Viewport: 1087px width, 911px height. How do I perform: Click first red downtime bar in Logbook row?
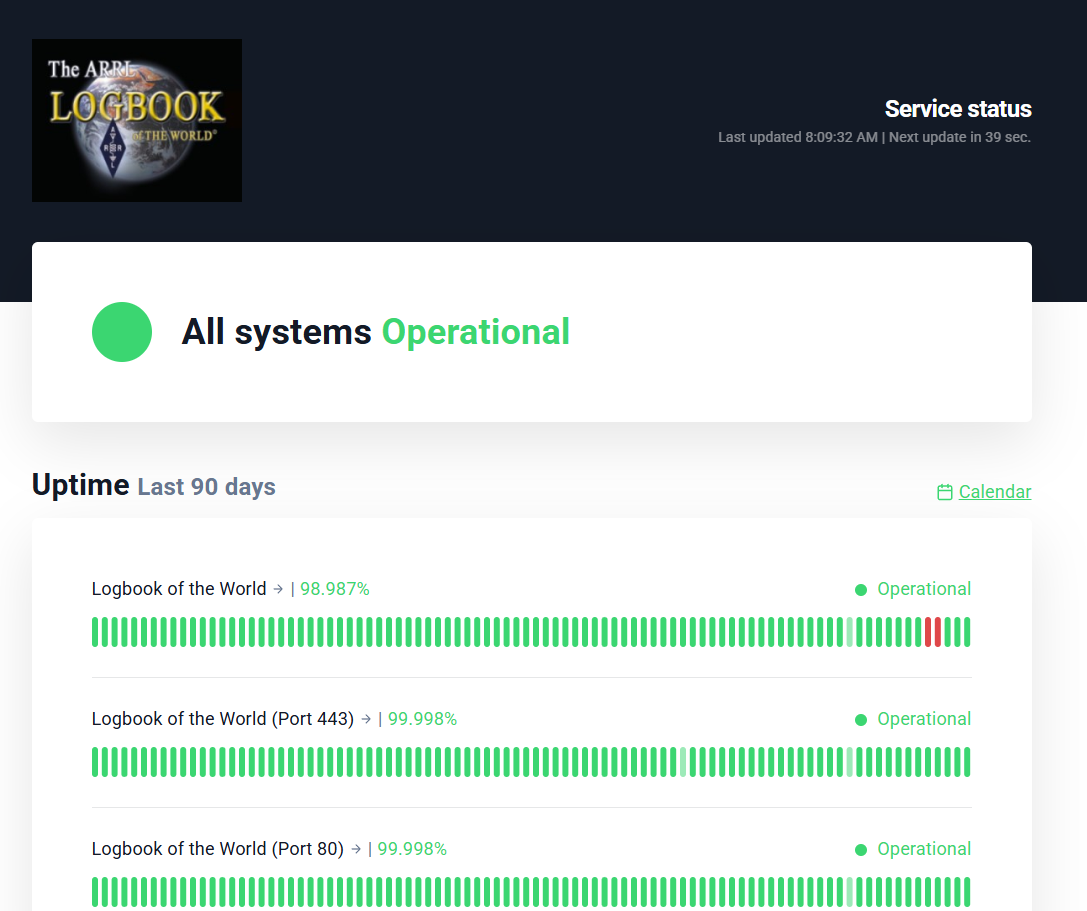coord(928,632)
